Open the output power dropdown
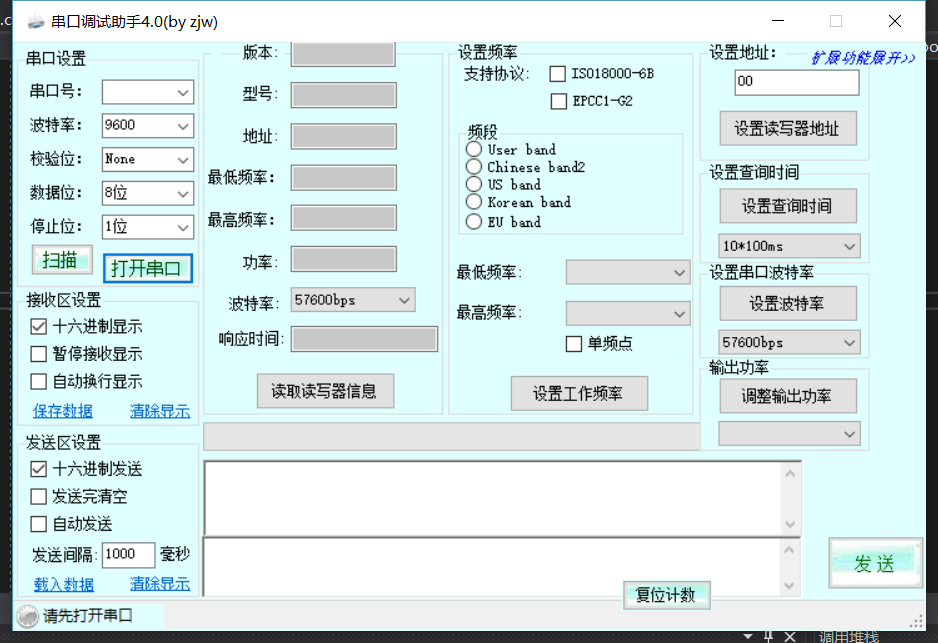Screen dimensions: 938x643 point(790,434)
